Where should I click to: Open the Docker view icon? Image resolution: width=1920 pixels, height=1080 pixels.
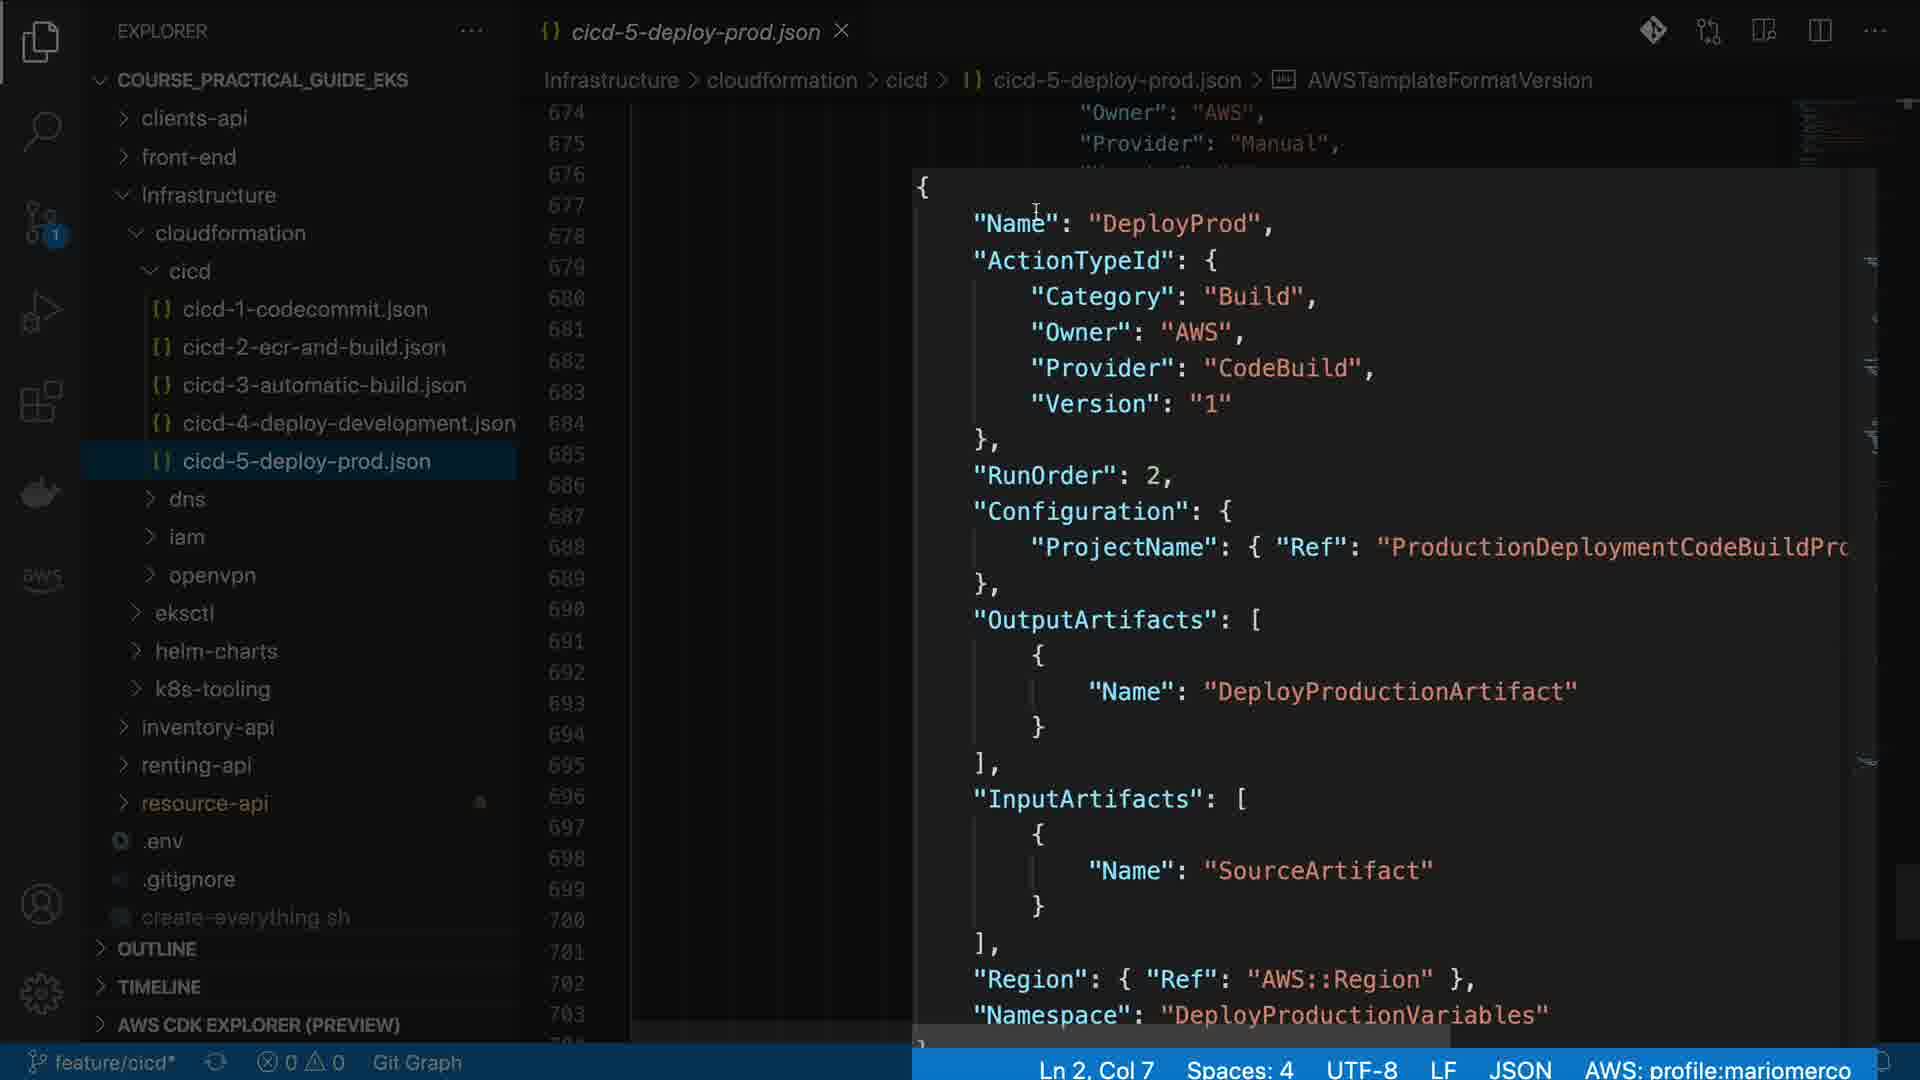41,492
